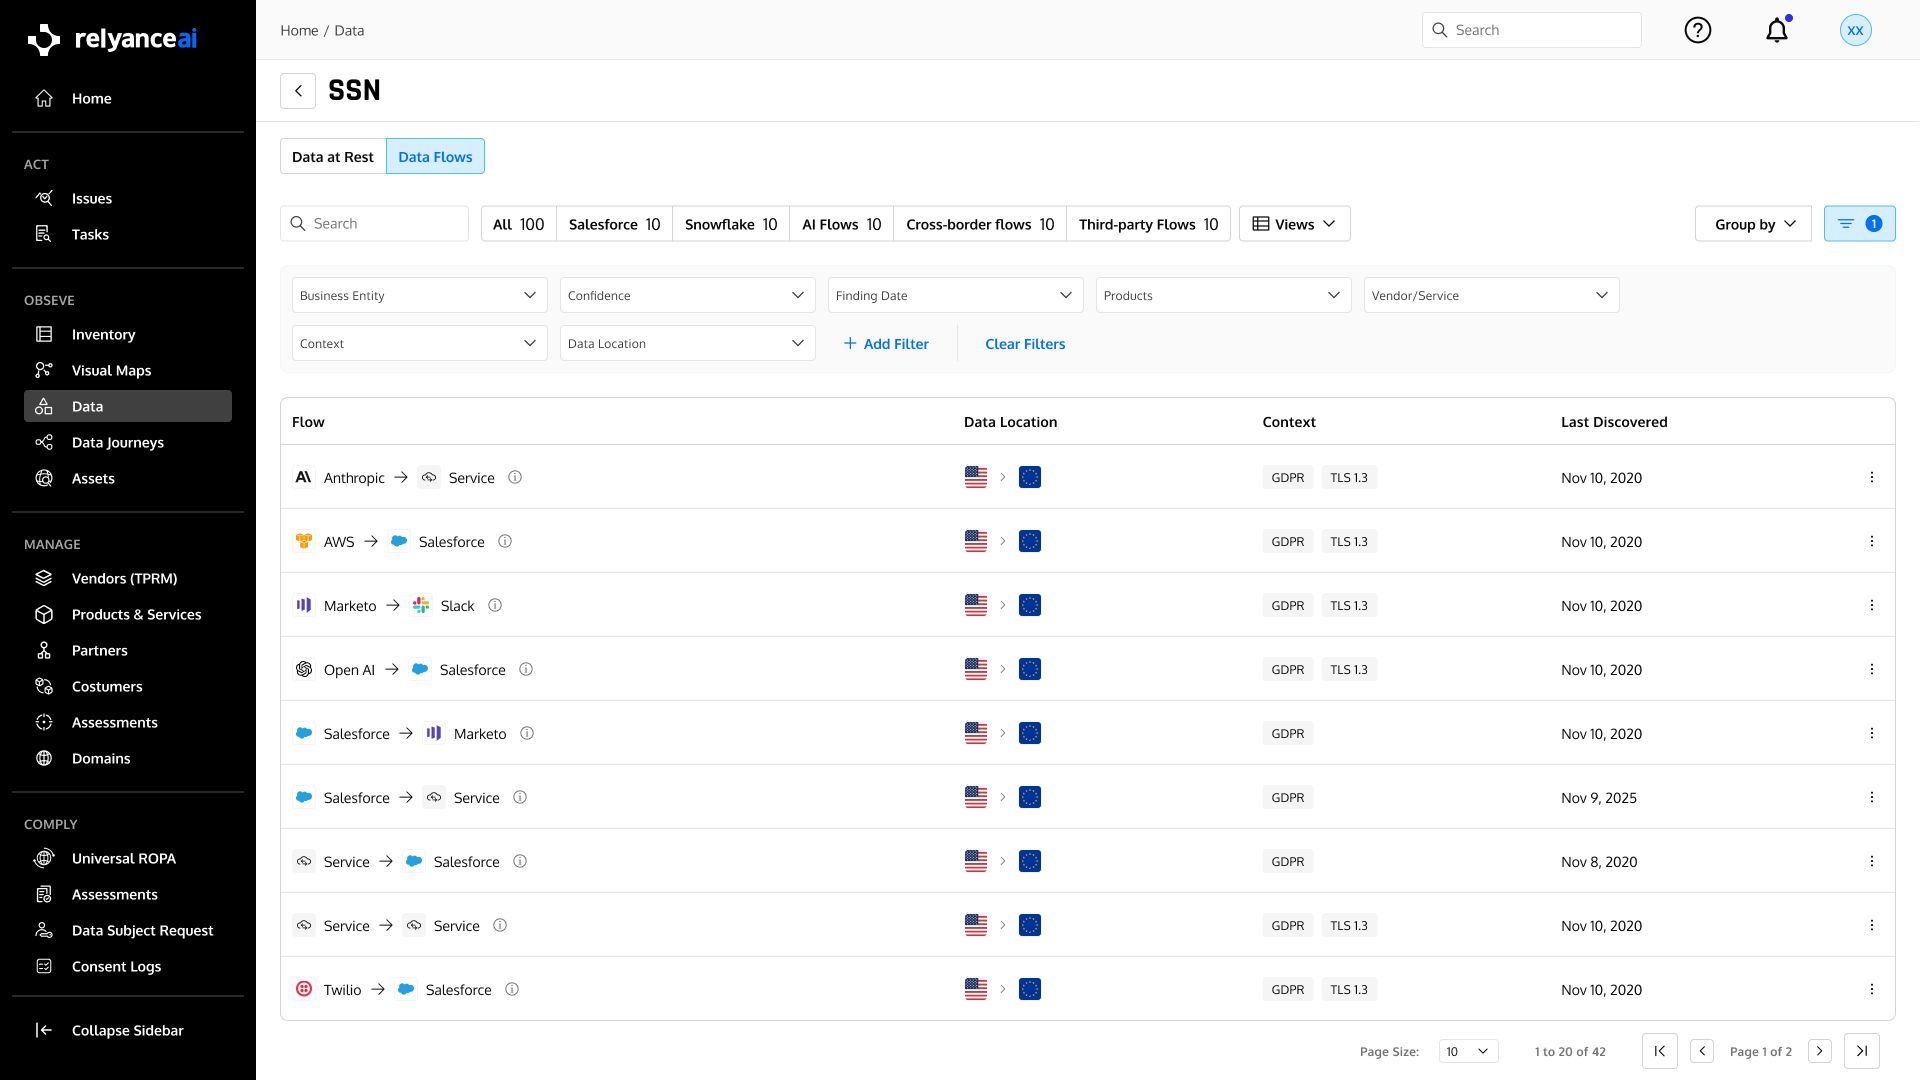This screenshot has width=1920, height=1080.
Task: Open Visual Maps in sidebar
Action: click(x=111, y=370)
